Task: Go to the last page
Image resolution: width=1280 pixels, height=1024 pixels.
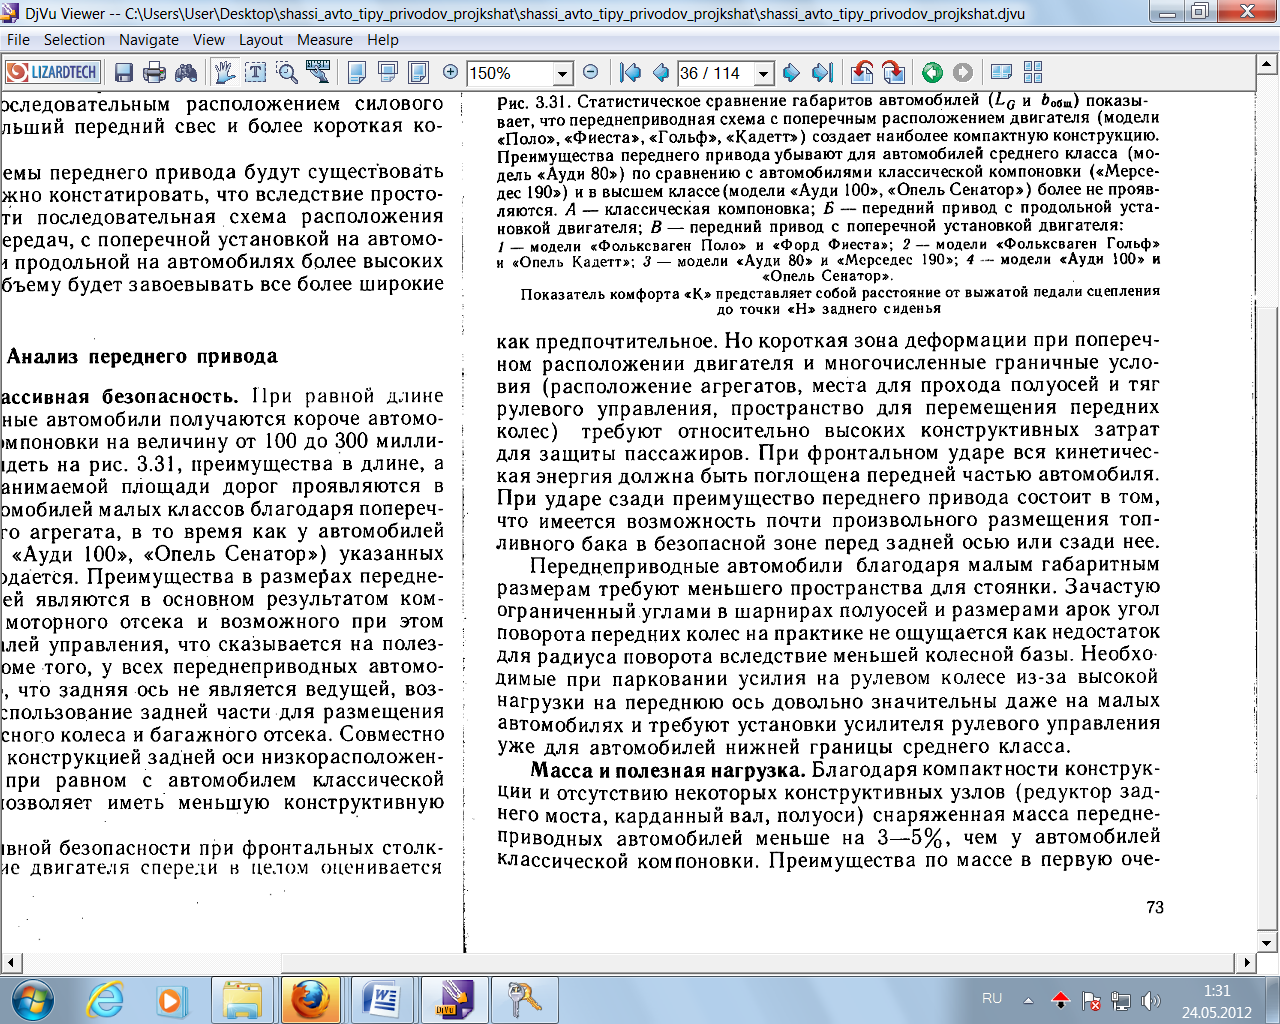Action: pyautogui.click(x=822, y=72)
